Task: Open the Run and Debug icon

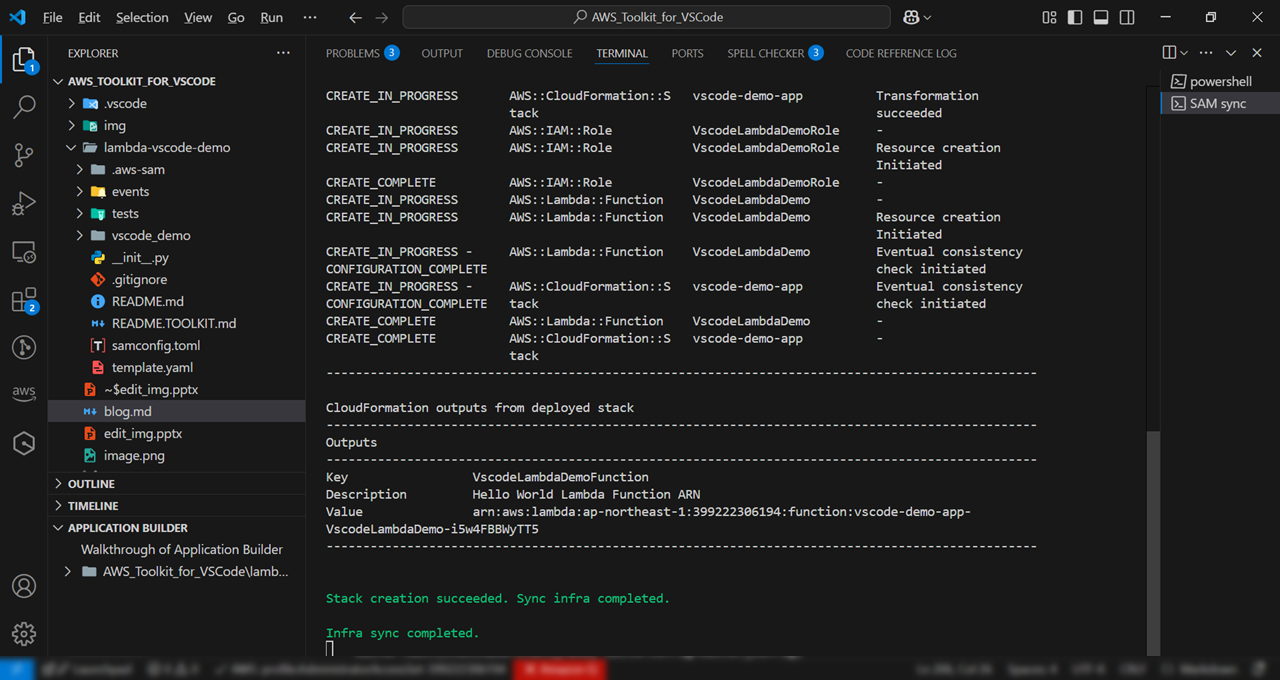Action: (x=24, y=202)
